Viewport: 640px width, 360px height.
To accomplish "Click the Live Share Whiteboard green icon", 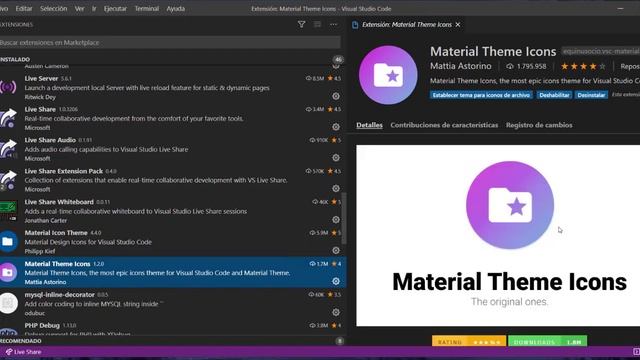I will pos(8,211).
